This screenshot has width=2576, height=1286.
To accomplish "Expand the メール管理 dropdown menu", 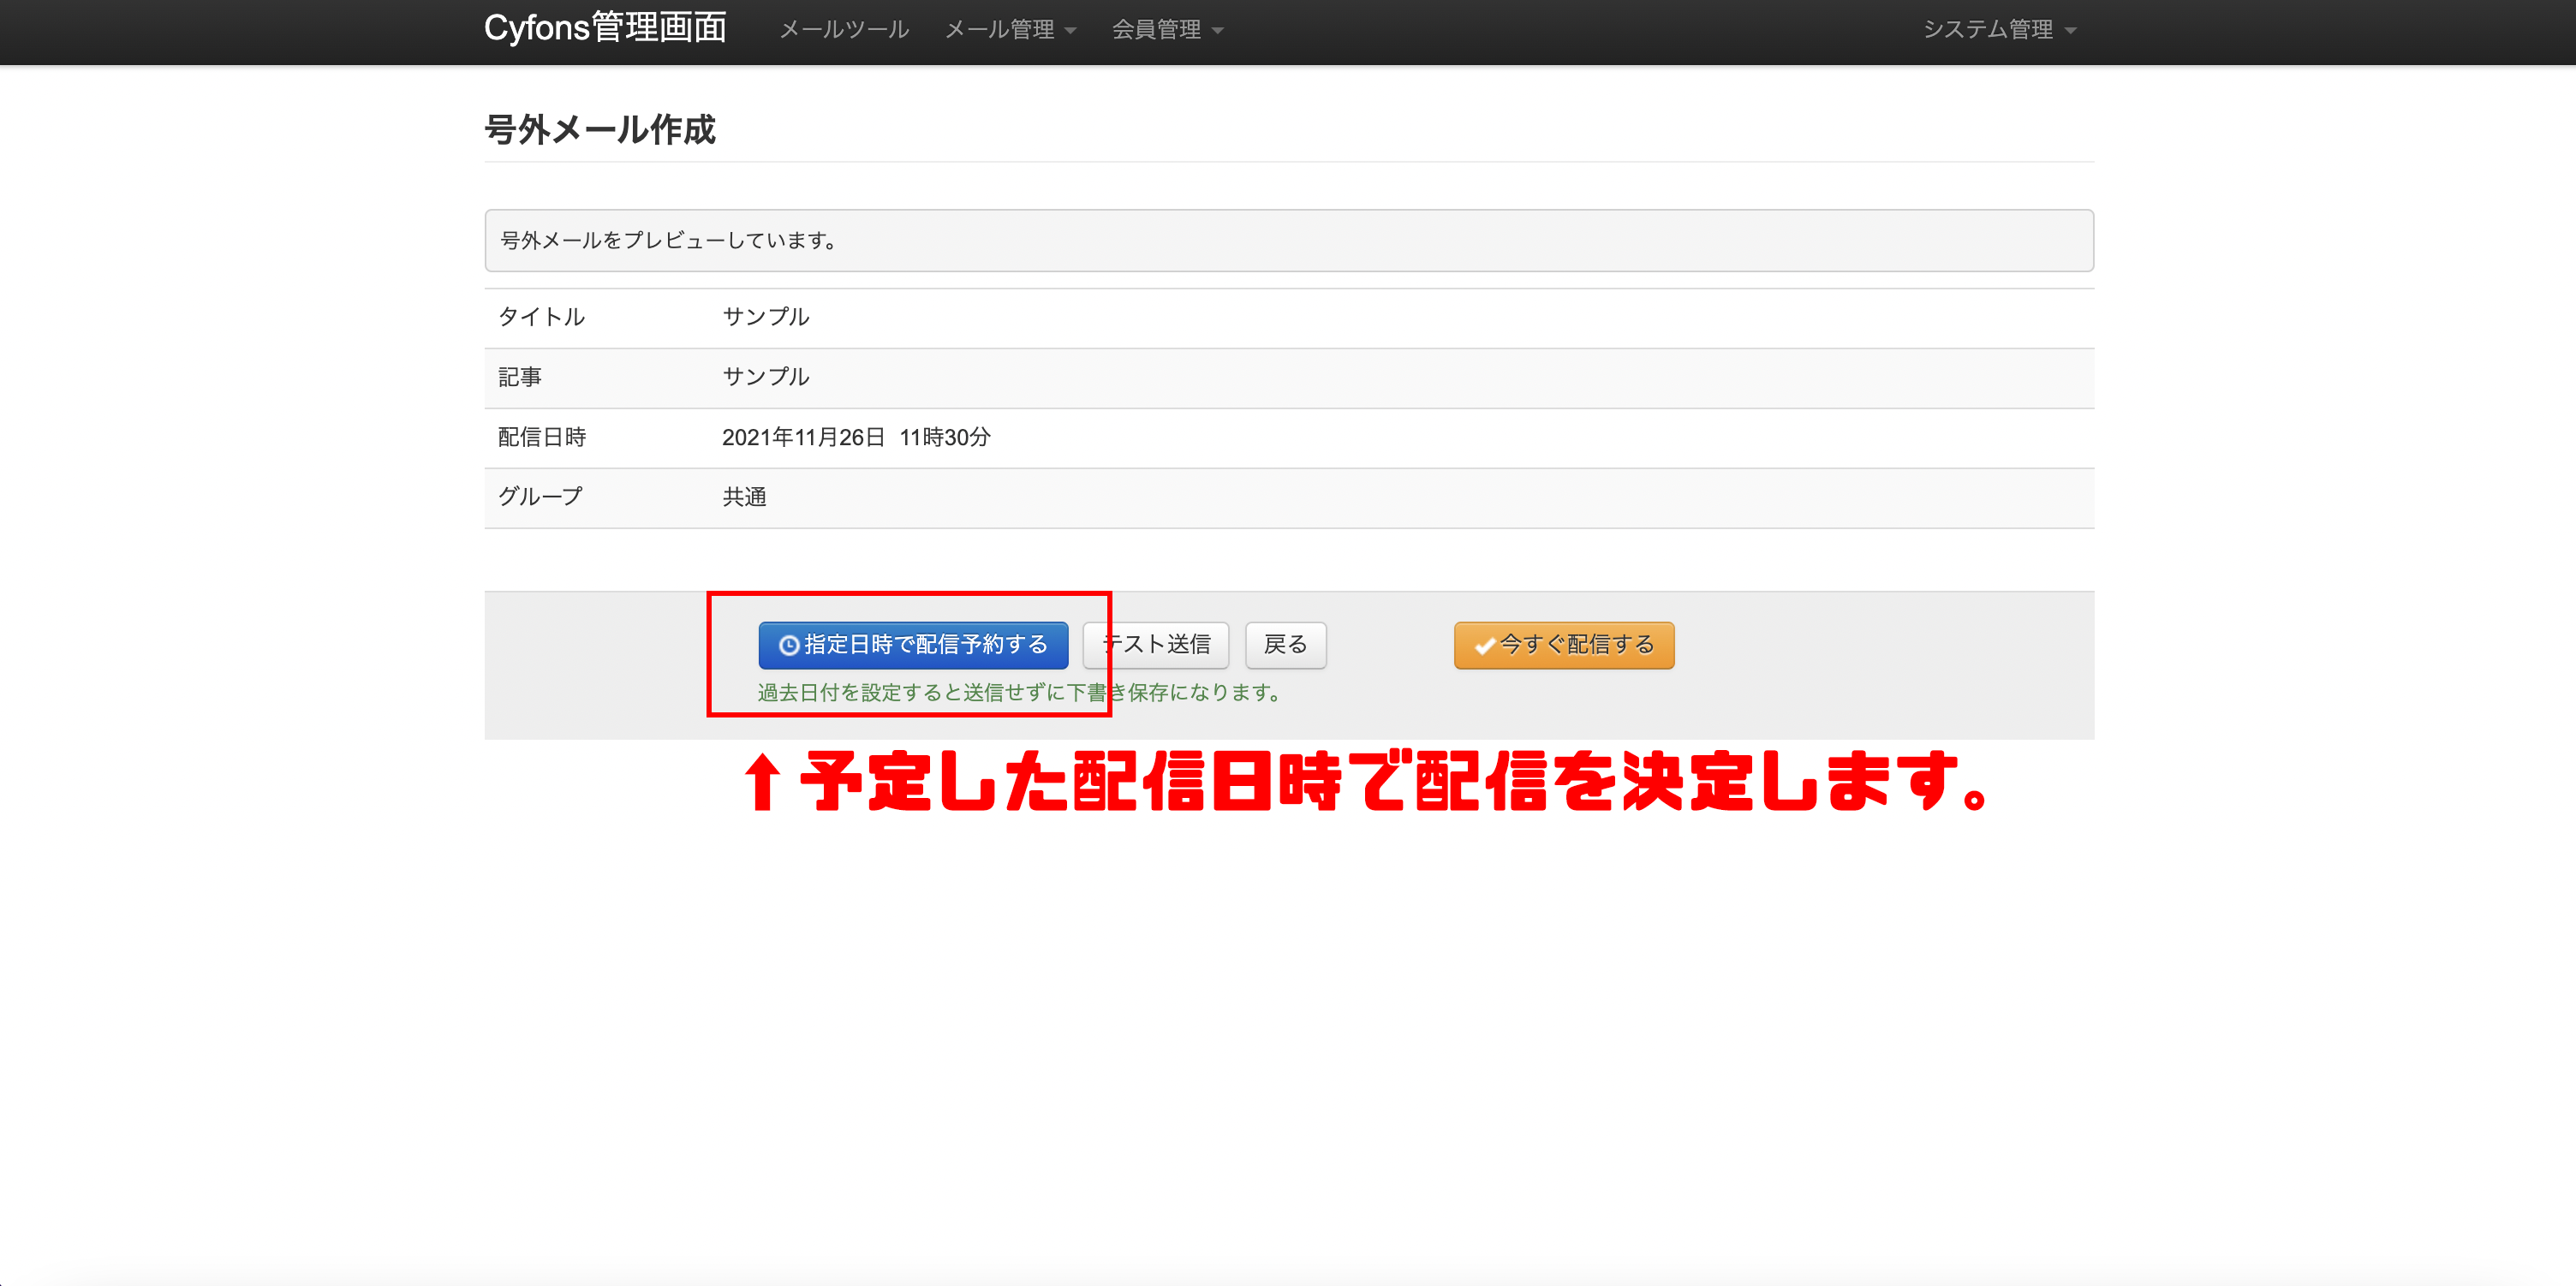I will (x=1010, y=30).
